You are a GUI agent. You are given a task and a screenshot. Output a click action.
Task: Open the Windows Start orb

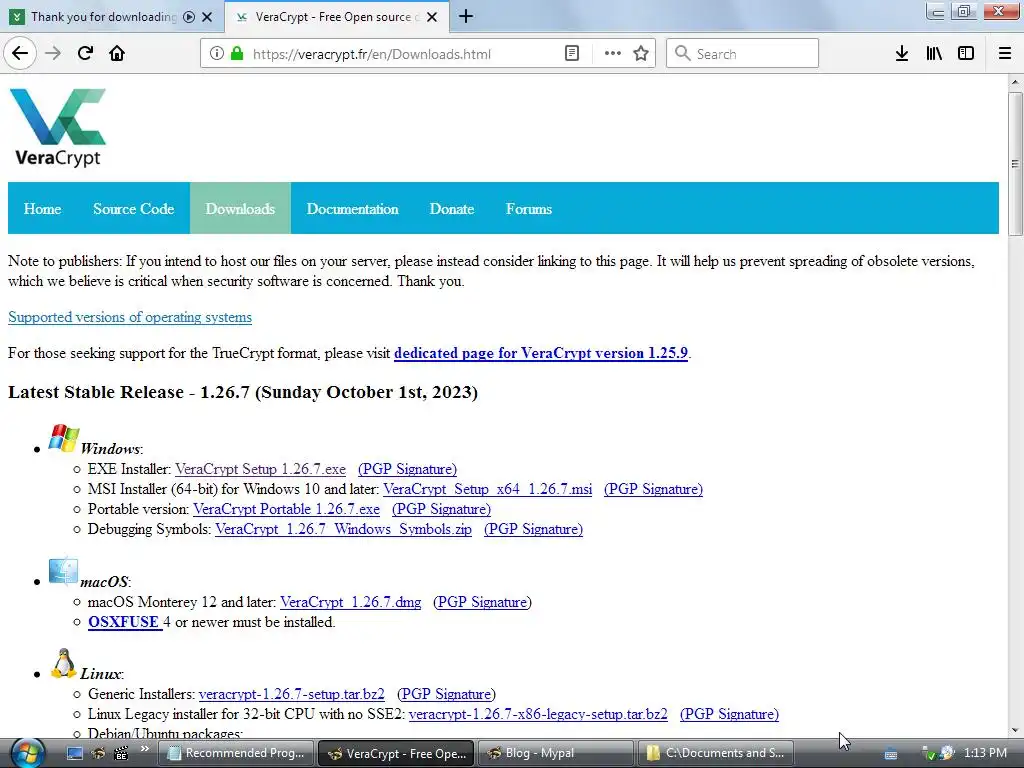[27, 753]
